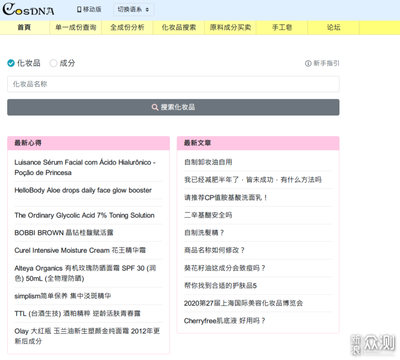400x360 pixels.
Task: Open 全成份分析 menu item
Action: [127, 27]
